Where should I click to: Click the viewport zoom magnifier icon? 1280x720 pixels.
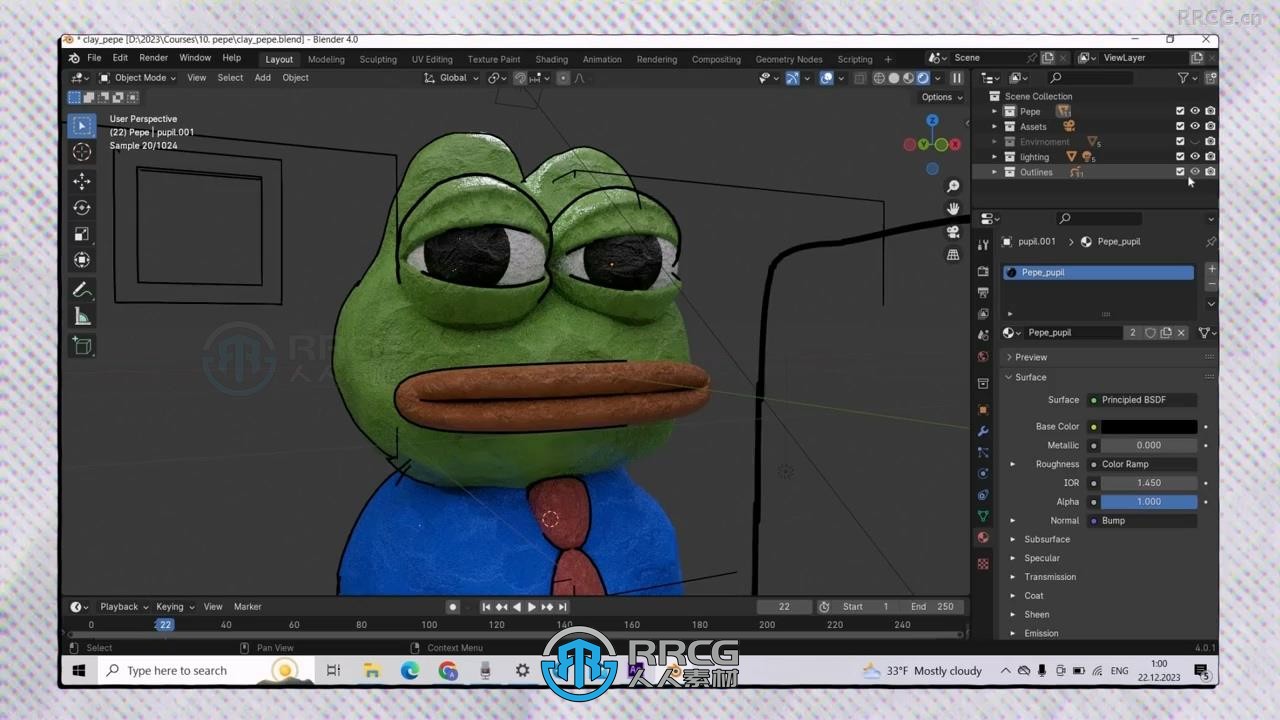point(953,187)
